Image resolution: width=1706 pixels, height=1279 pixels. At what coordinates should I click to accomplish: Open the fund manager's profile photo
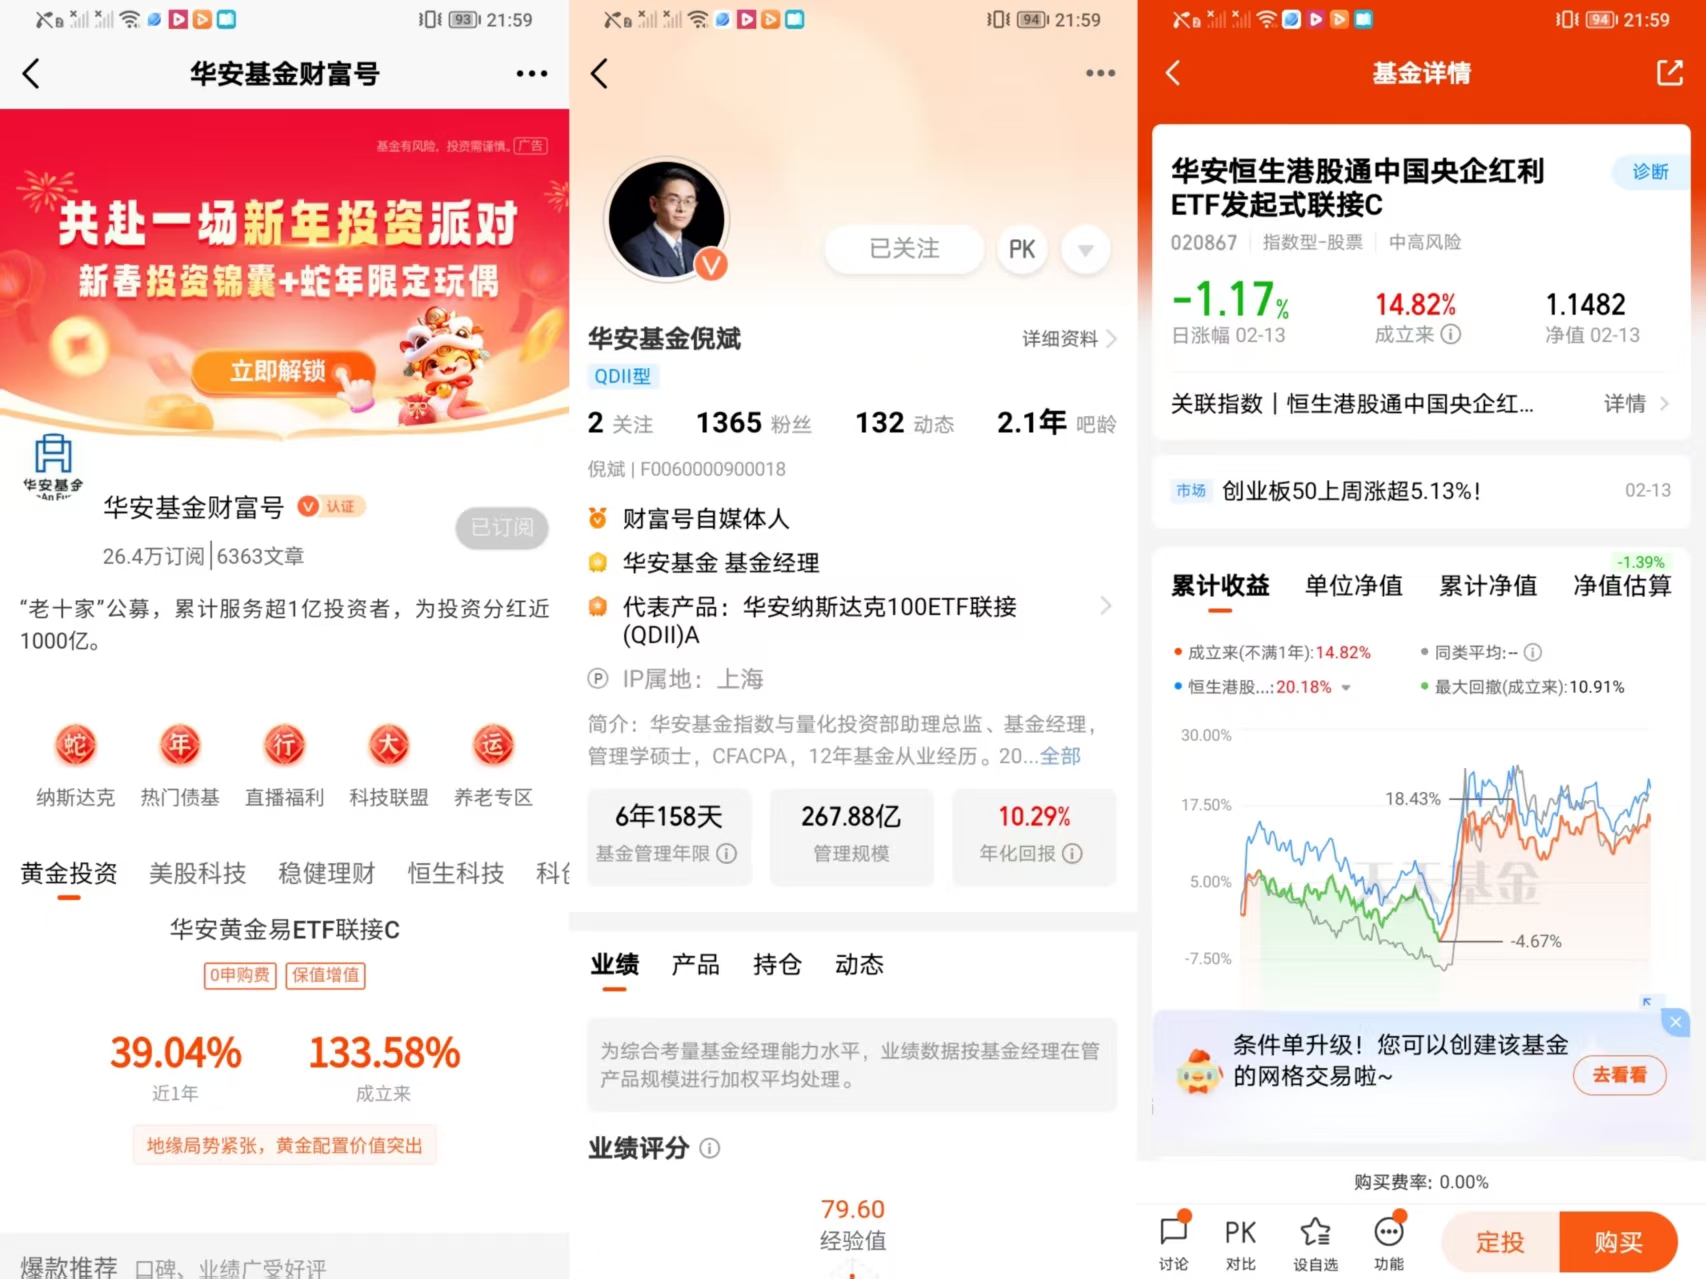click(x=667, y=219)
